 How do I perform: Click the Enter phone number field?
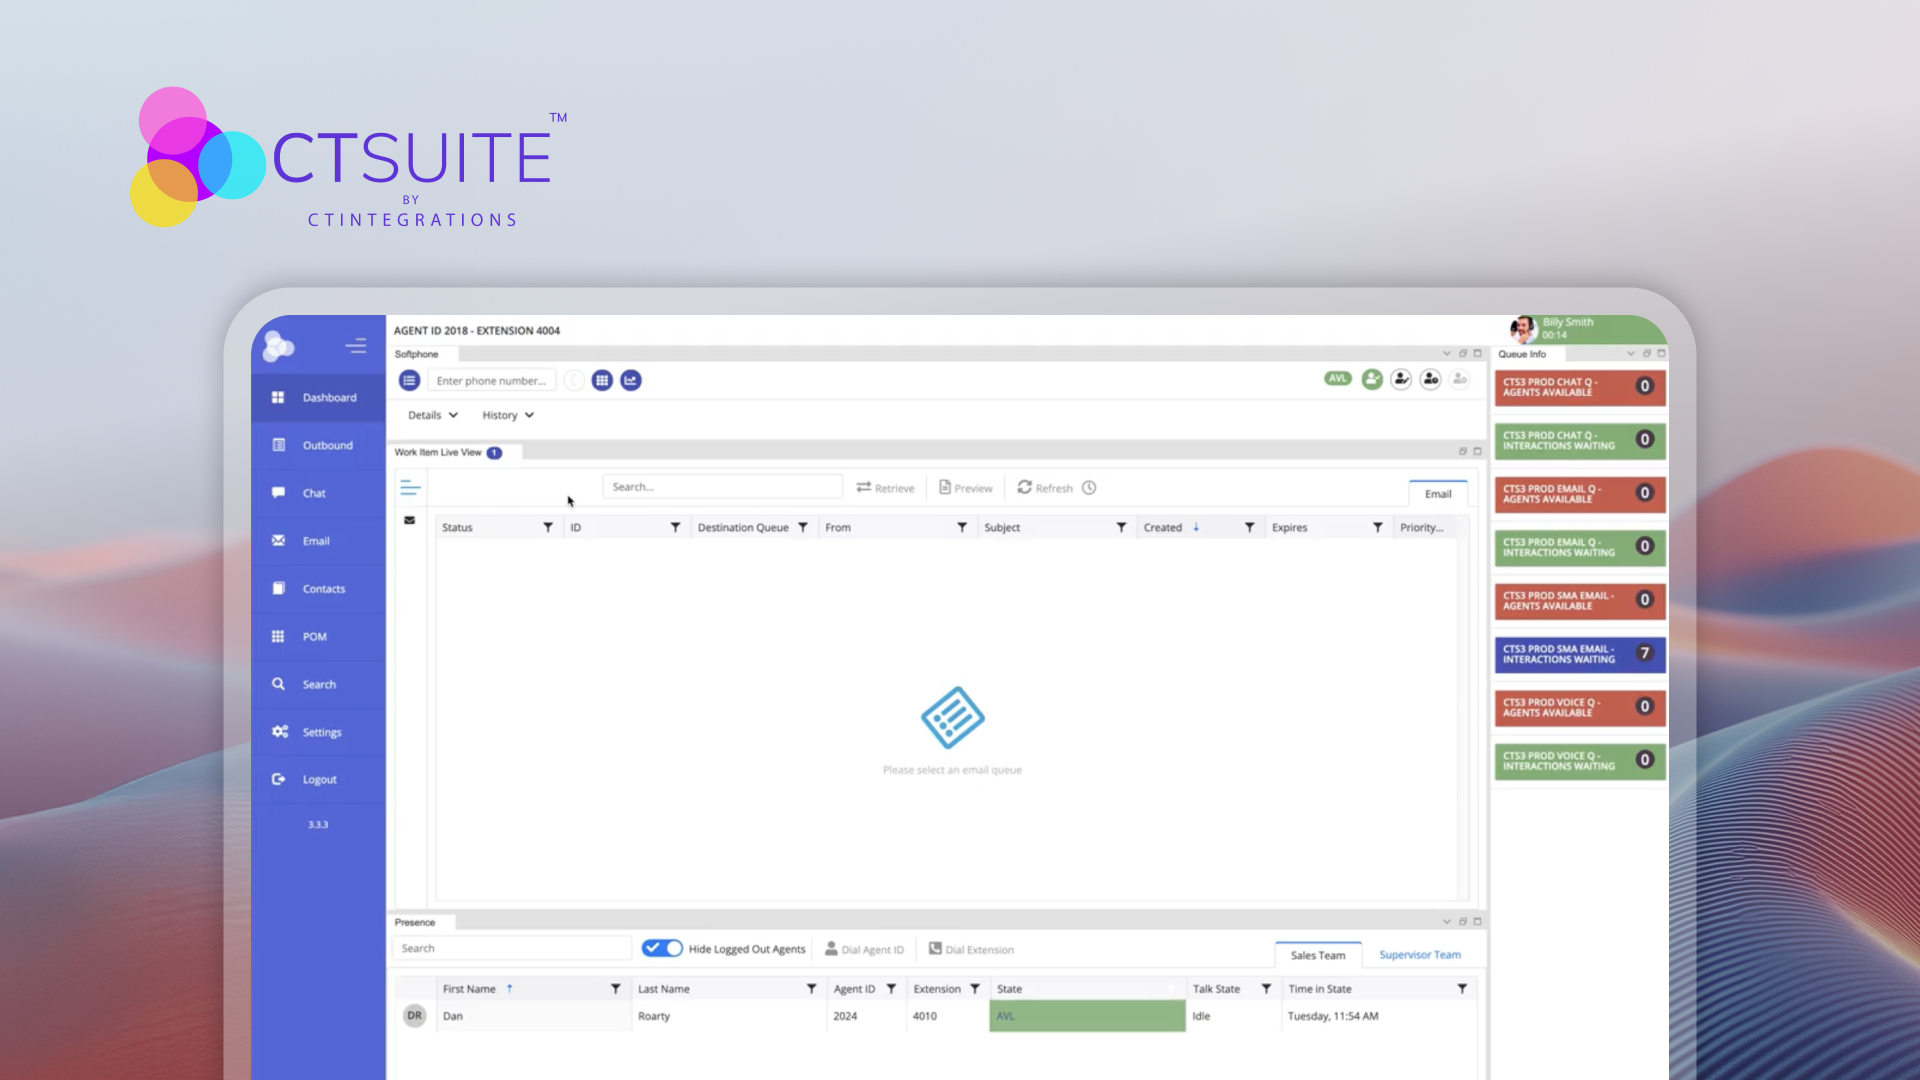click(x=492, y=381)
